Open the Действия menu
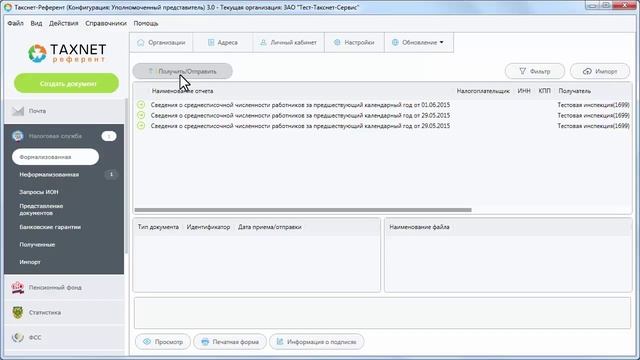Viewport: 640px width, 360px height. (64, 23)
